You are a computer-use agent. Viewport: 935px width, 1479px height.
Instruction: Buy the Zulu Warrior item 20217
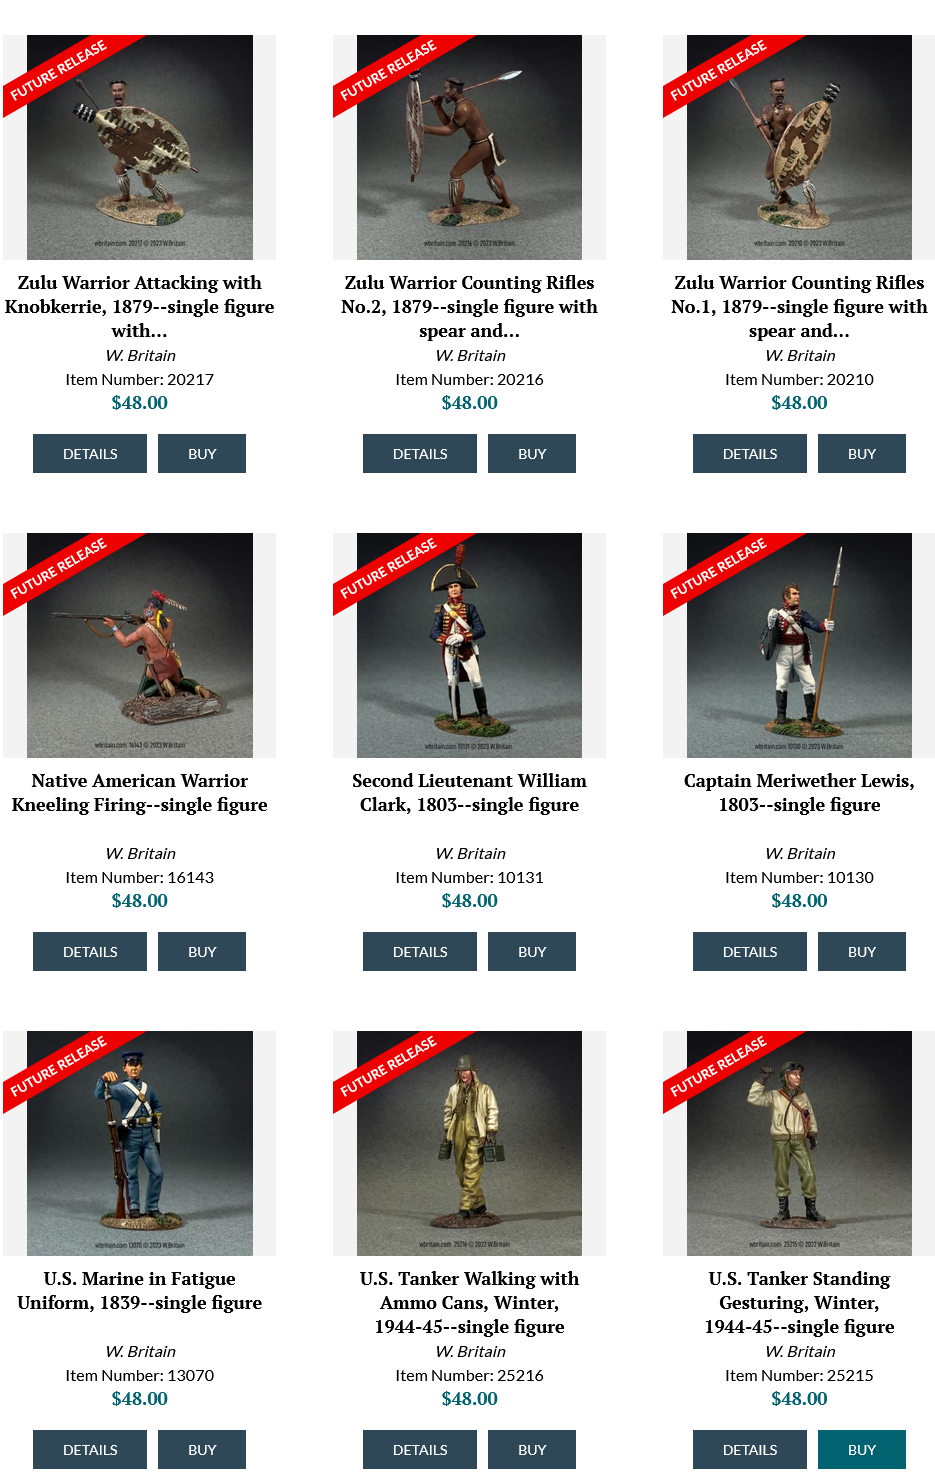click(x=202, y=453)
